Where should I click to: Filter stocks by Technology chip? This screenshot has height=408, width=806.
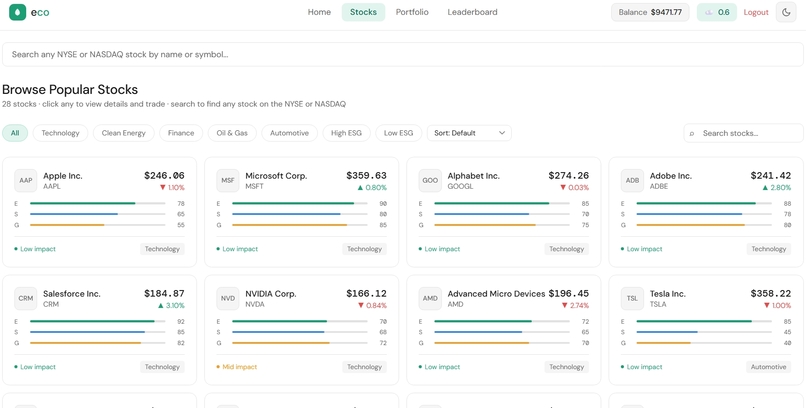pos(60,133)
